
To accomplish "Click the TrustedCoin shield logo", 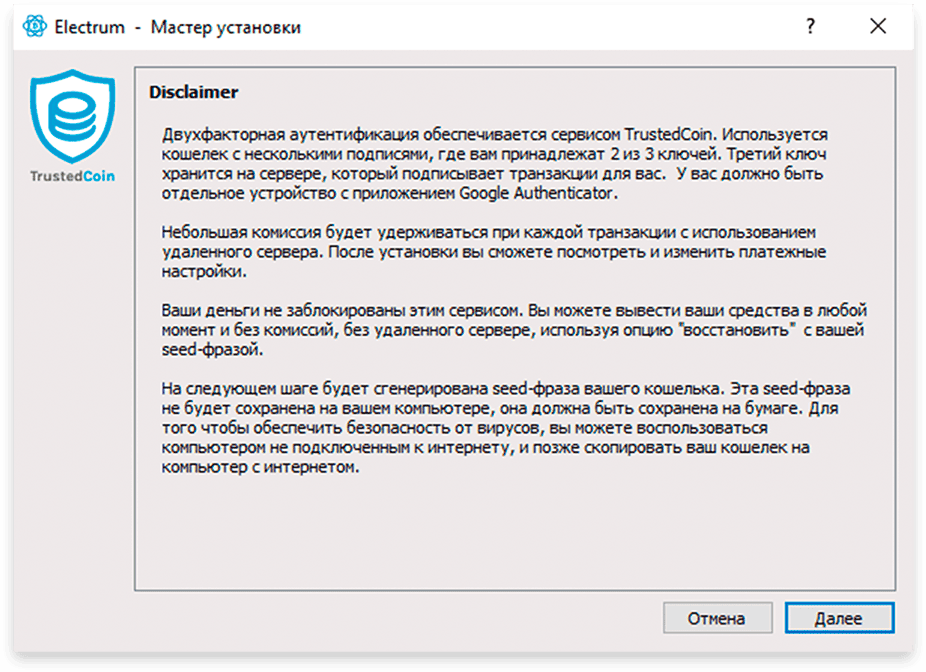I will (x=73, y=116).
